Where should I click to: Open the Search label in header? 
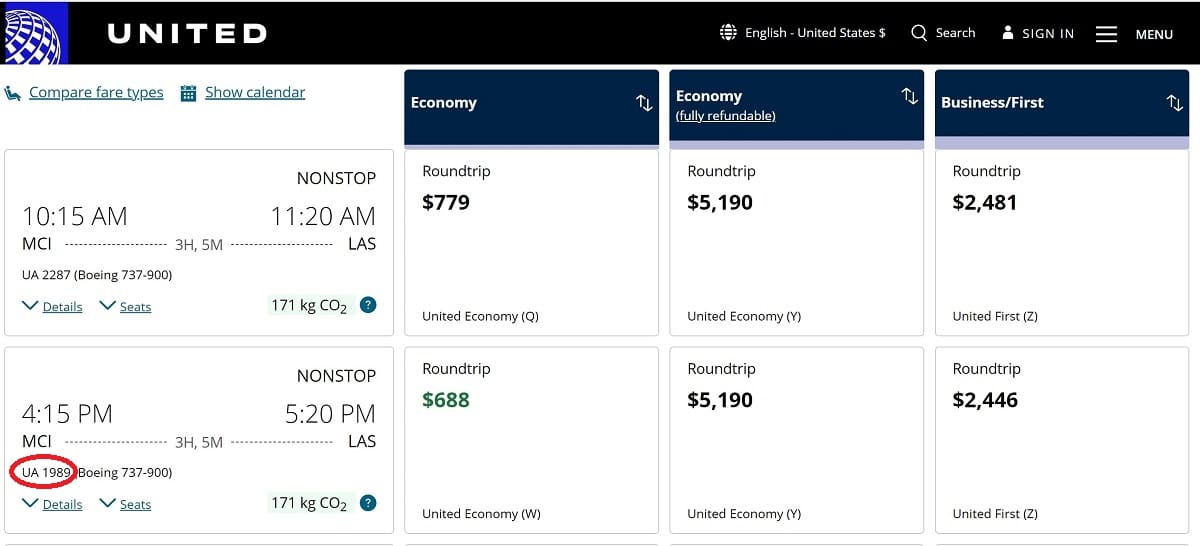pyautogui.click(x=955, y=33)
